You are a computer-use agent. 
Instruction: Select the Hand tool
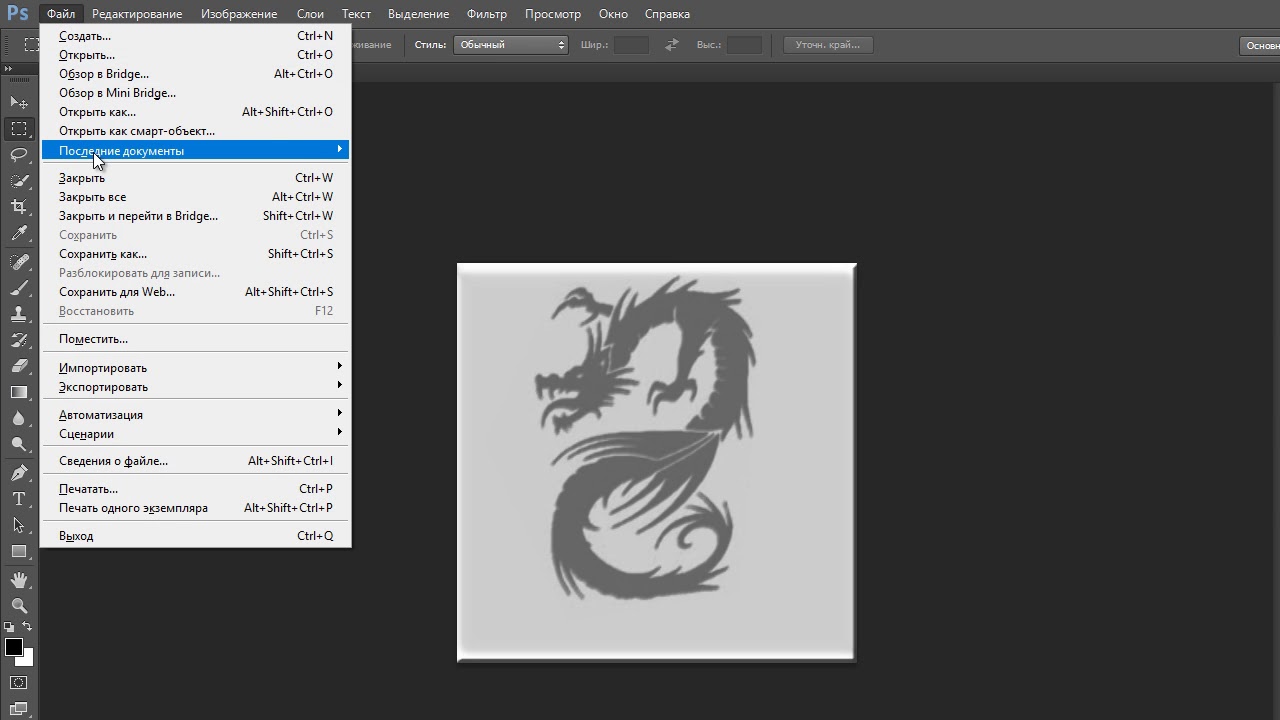19,580
